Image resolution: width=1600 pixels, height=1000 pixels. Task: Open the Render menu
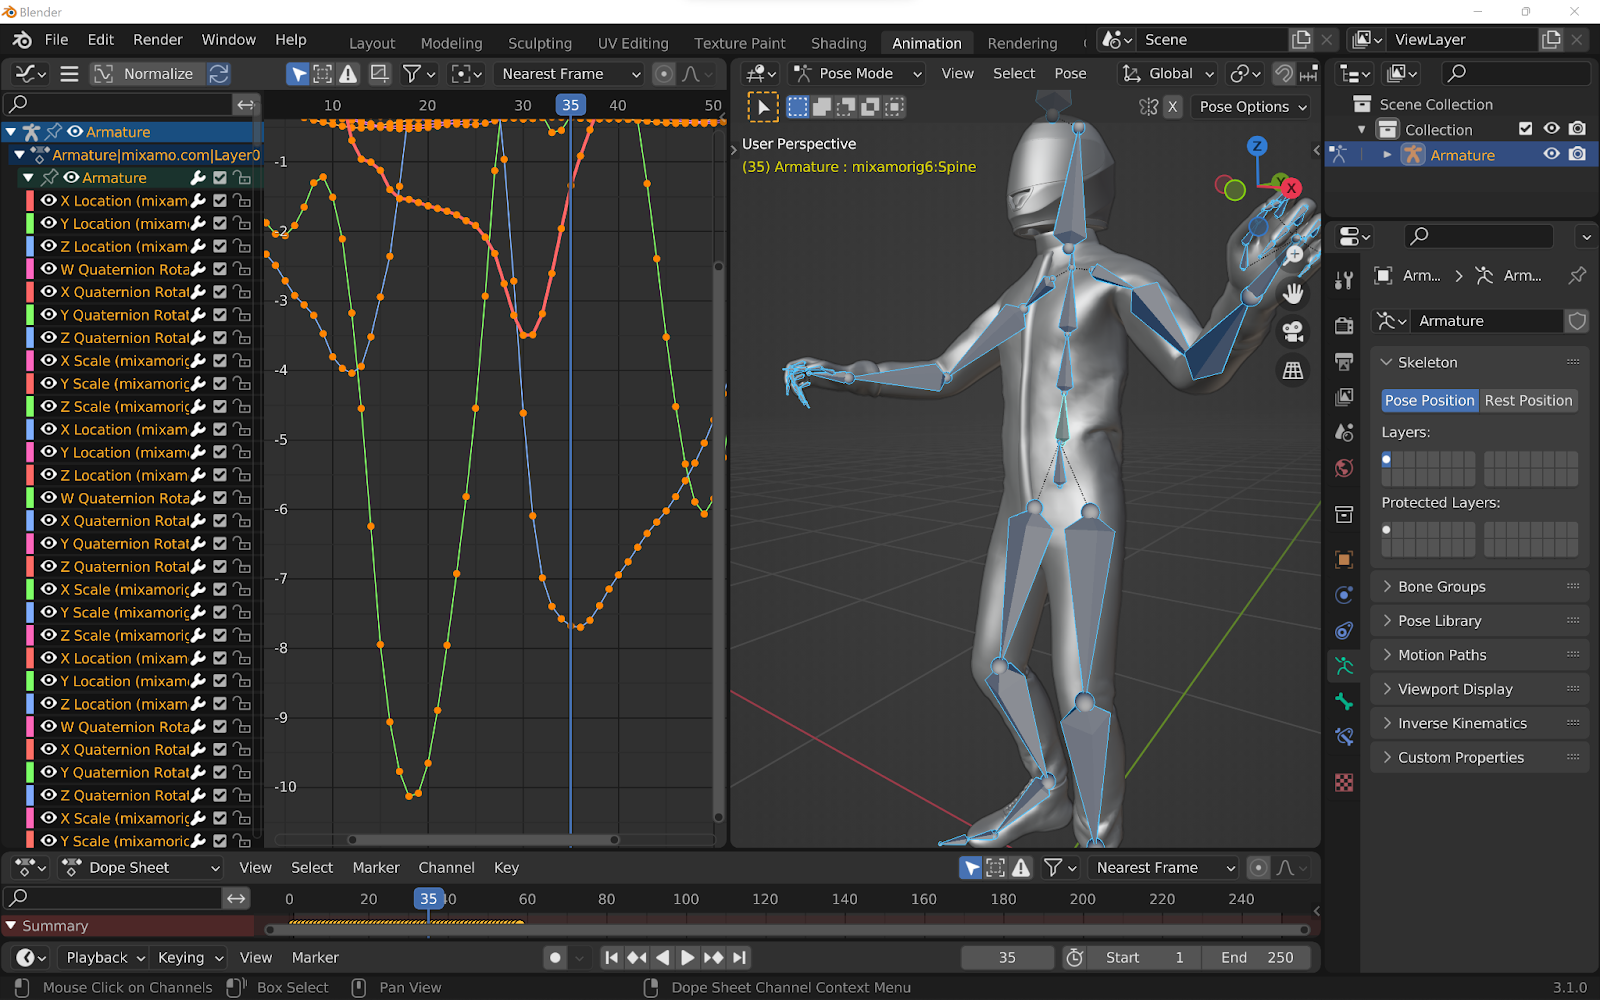point(158,40)
